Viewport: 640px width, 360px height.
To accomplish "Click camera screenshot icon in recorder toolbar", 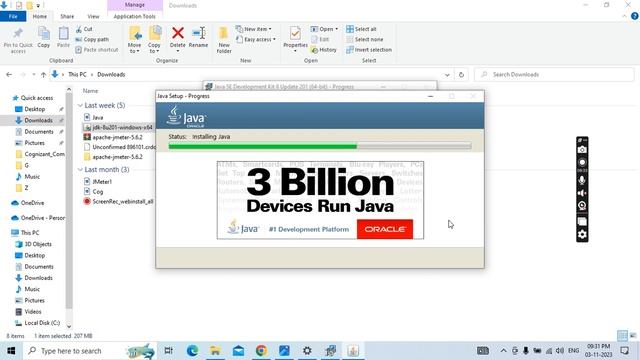I will 582,150.
